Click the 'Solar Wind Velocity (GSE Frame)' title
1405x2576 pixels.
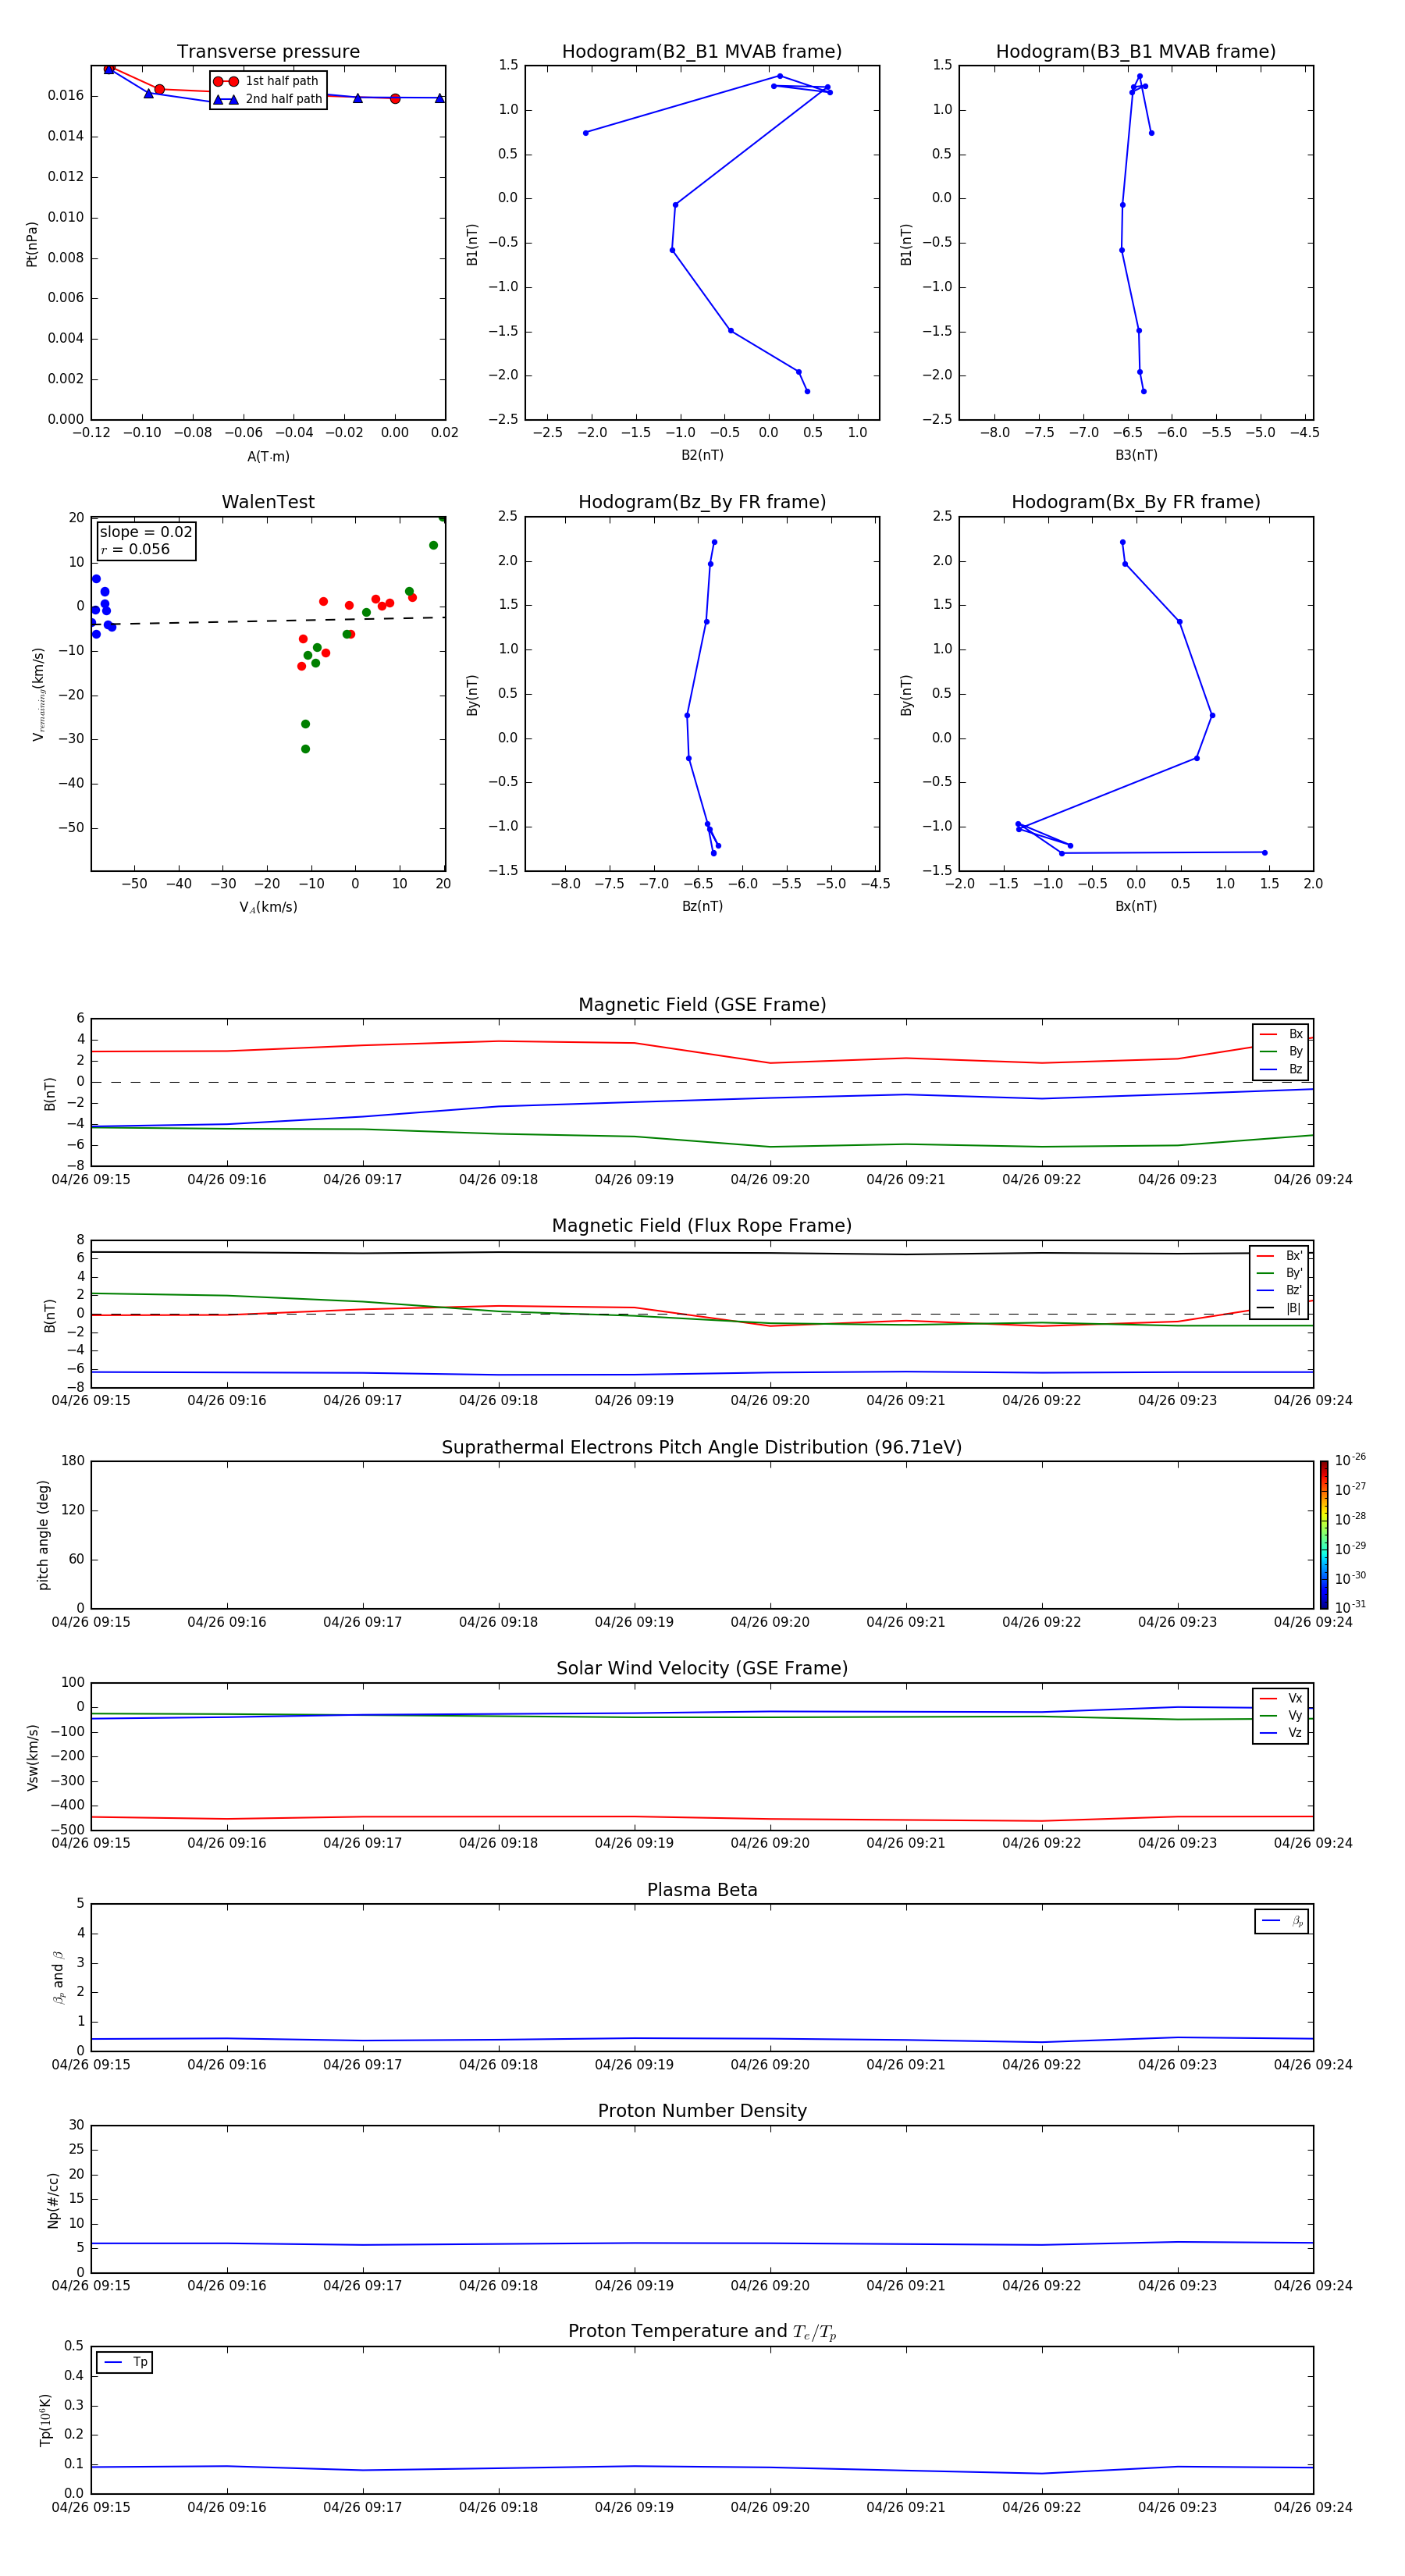click(x=702, y=1668)
